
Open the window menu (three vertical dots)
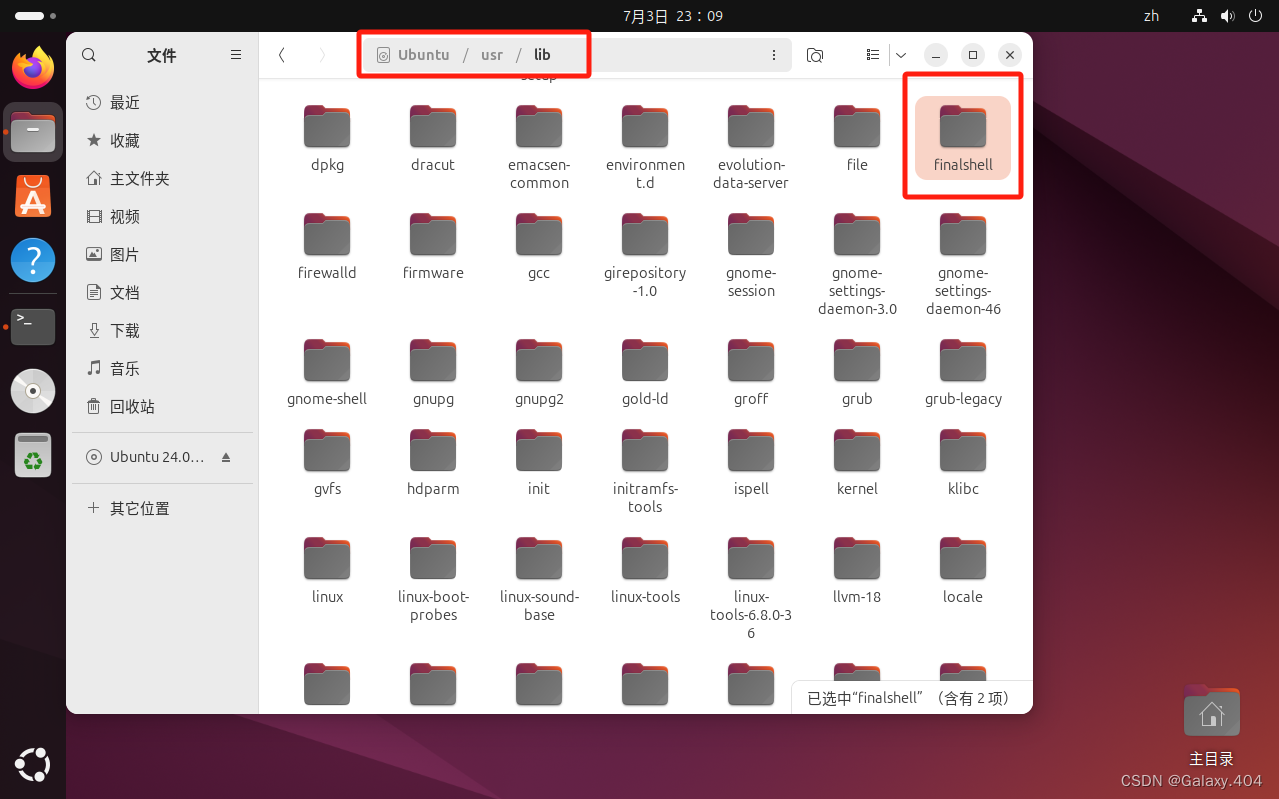tap(774, 55)
